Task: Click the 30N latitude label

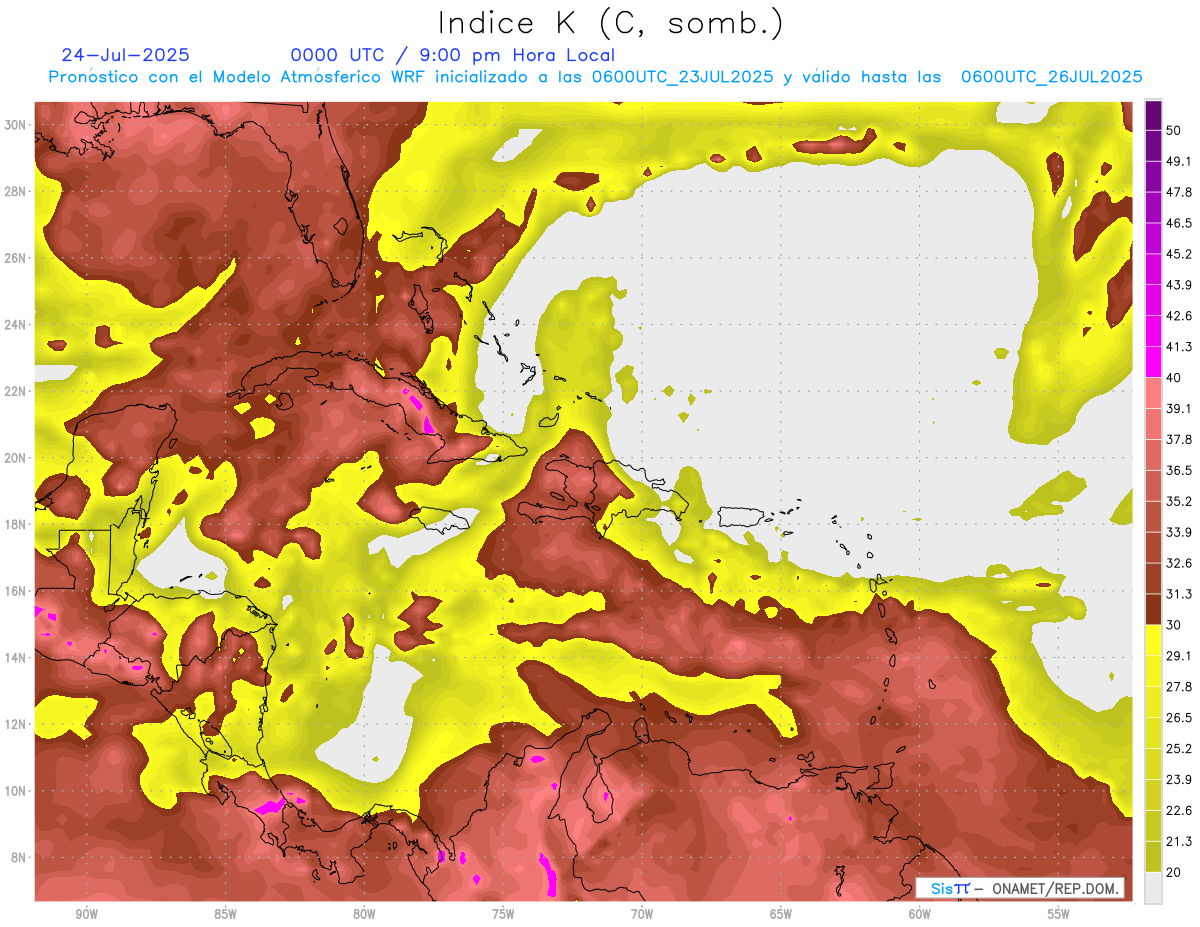Action: 15,124
